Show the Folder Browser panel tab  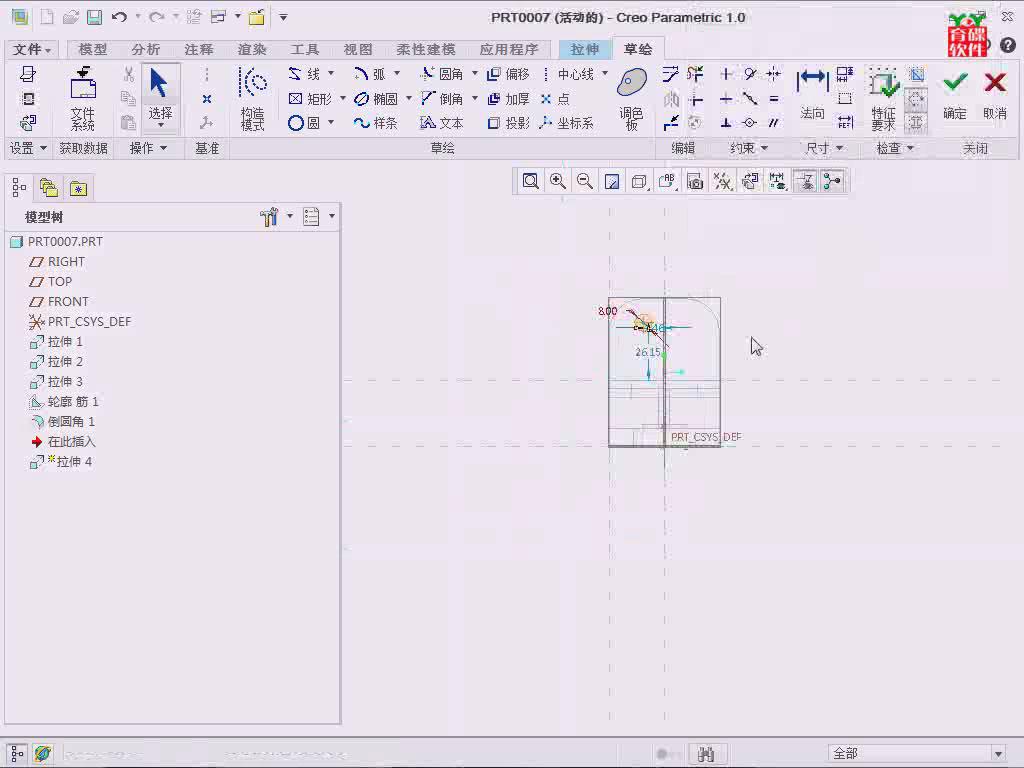tap(49, 189)
